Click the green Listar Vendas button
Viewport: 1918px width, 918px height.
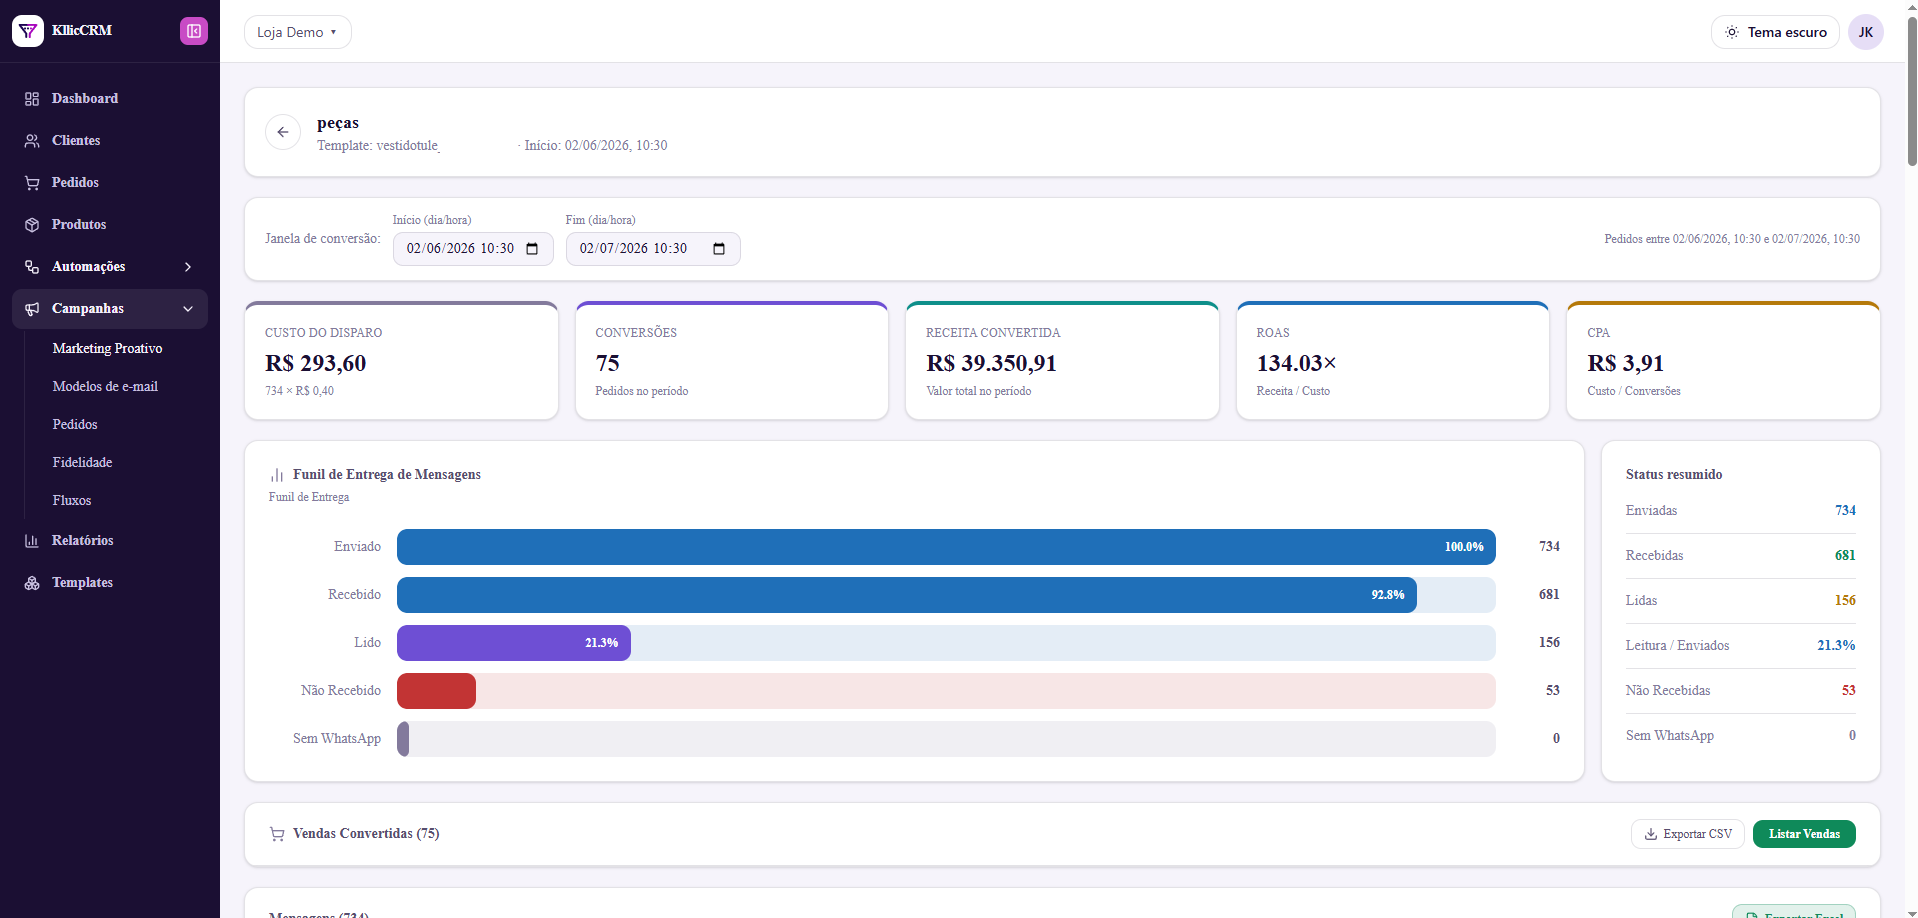click(x=1804, y=834)
